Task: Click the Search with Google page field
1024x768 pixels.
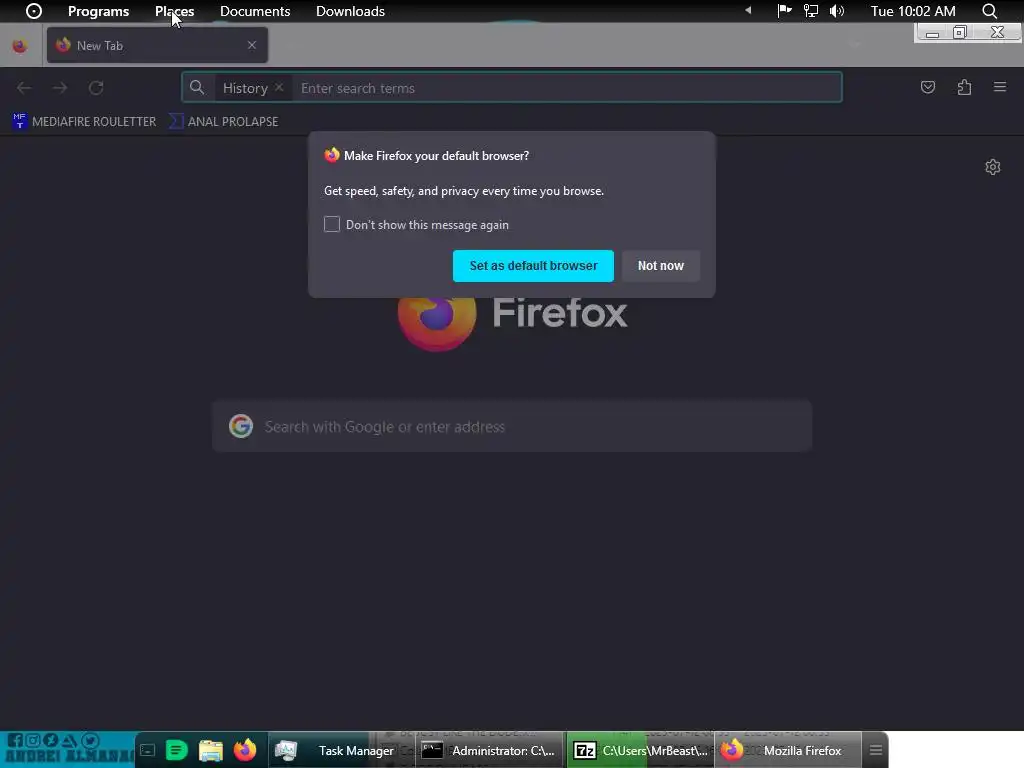Action: point(512,426)
